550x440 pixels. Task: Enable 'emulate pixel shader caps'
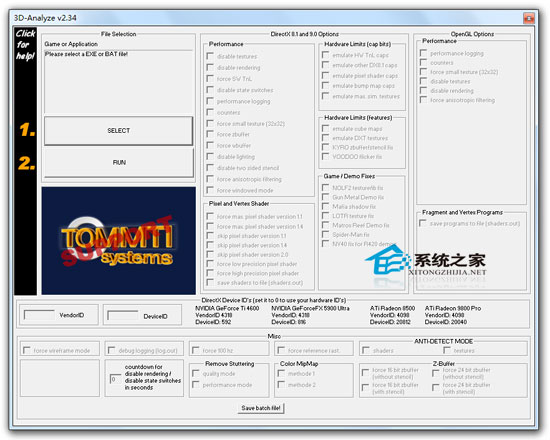pos(326,75)
